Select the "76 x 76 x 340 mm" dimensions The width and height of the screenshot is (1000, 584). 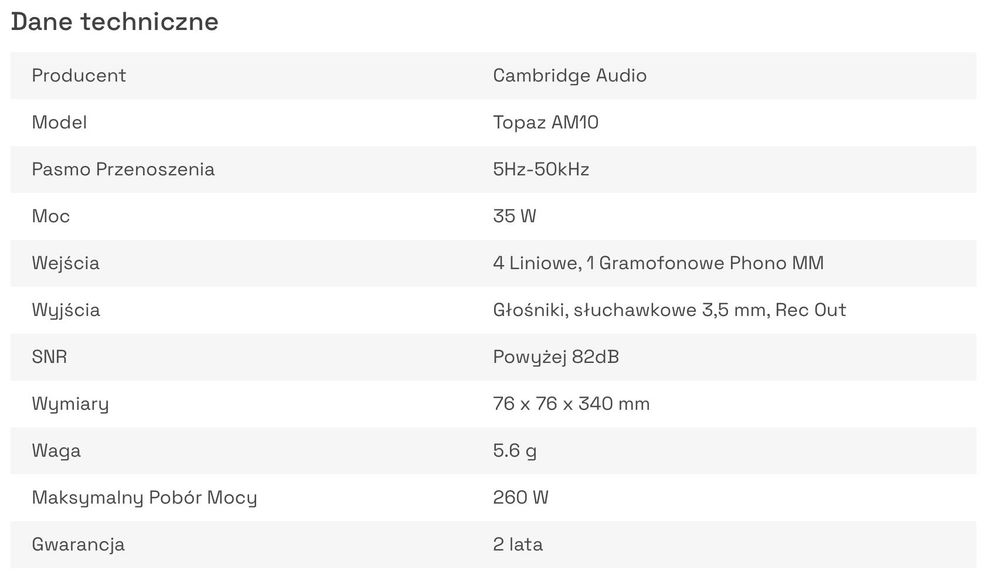[x=570, y=404]
